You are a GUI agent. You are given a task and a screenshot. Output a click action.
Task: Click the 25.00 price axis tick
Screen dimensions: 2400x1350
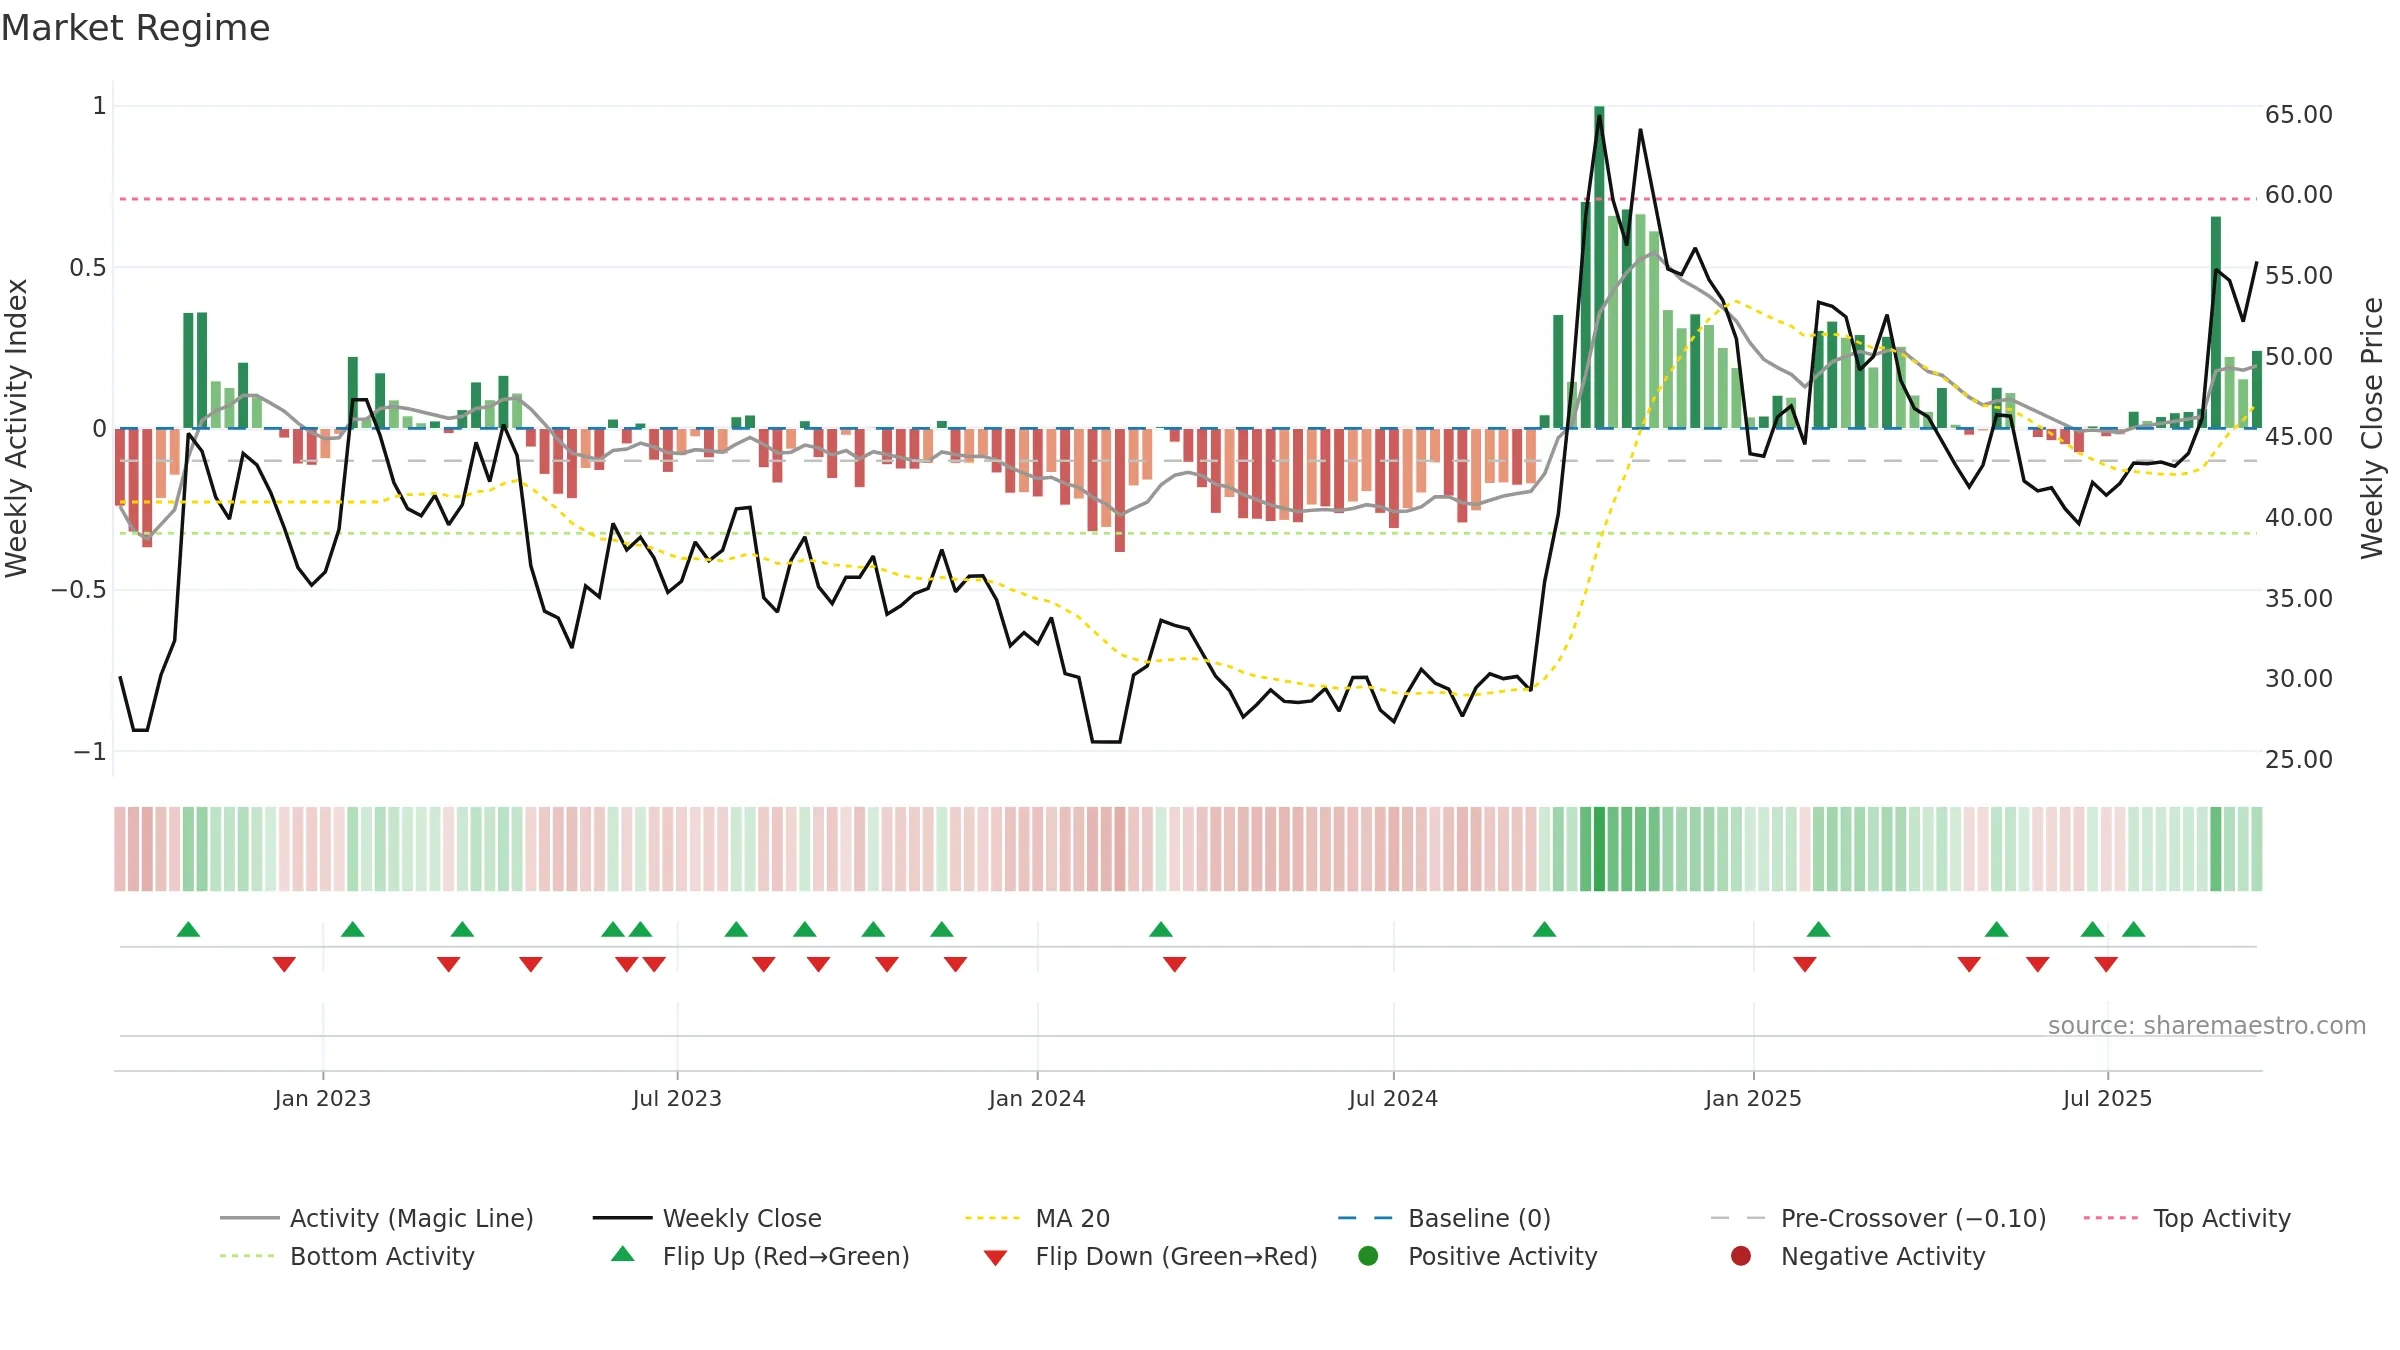2299,759
